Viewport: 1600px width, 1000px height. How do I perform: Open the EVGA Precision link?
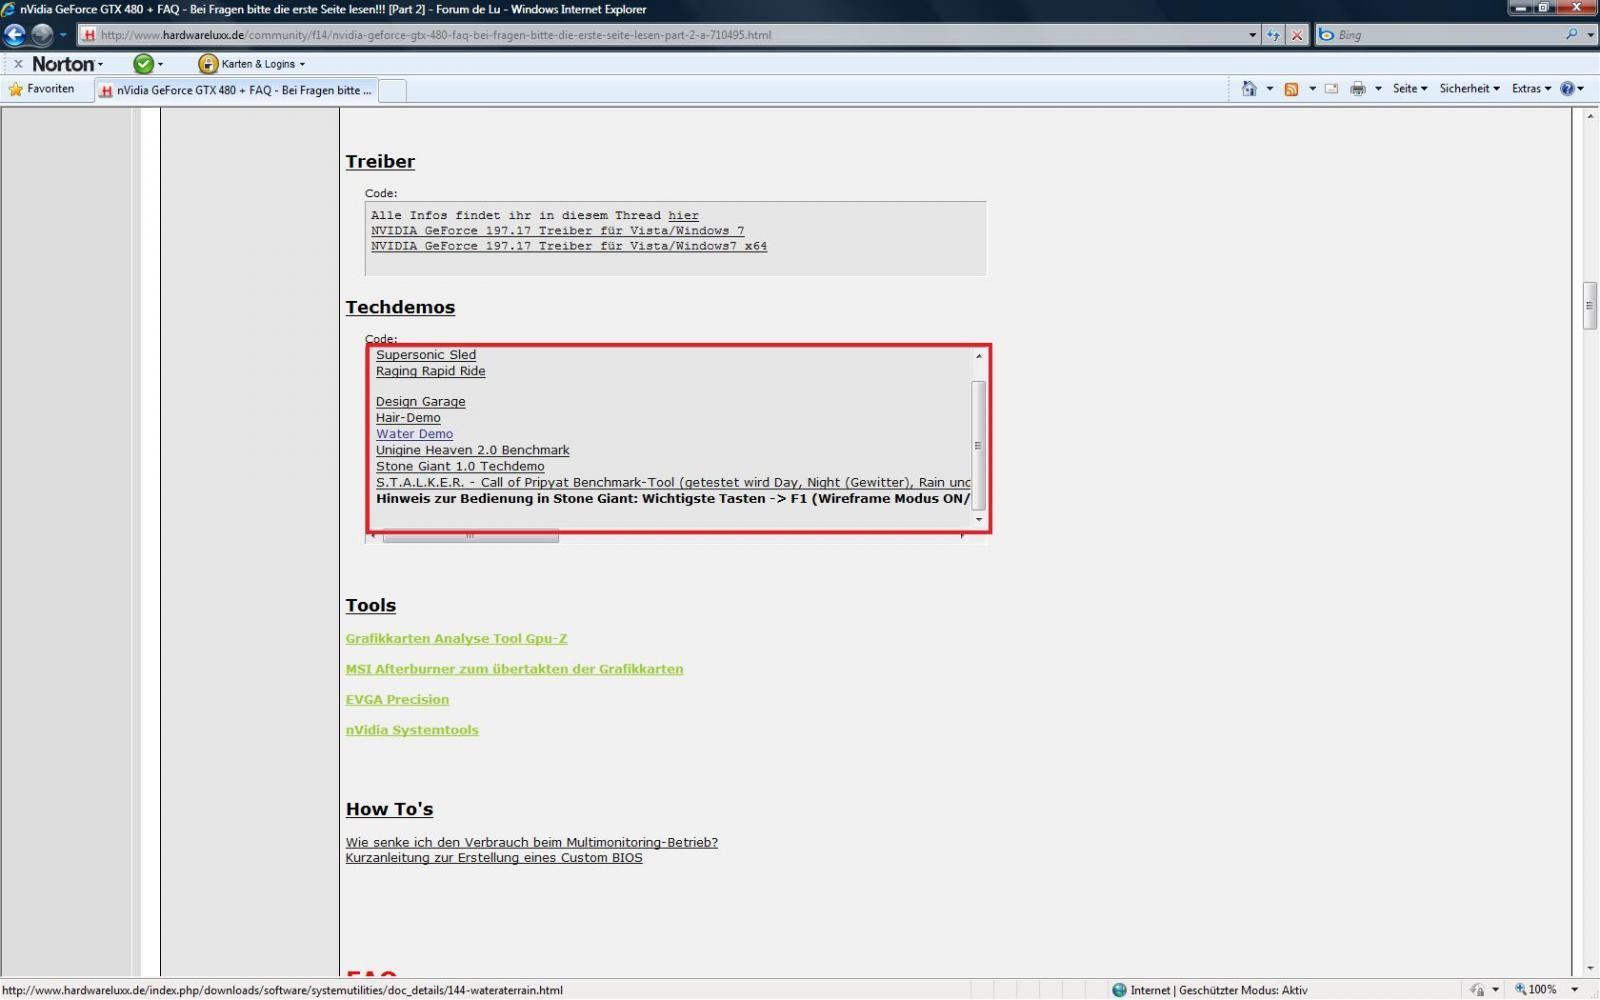(397, 699)
